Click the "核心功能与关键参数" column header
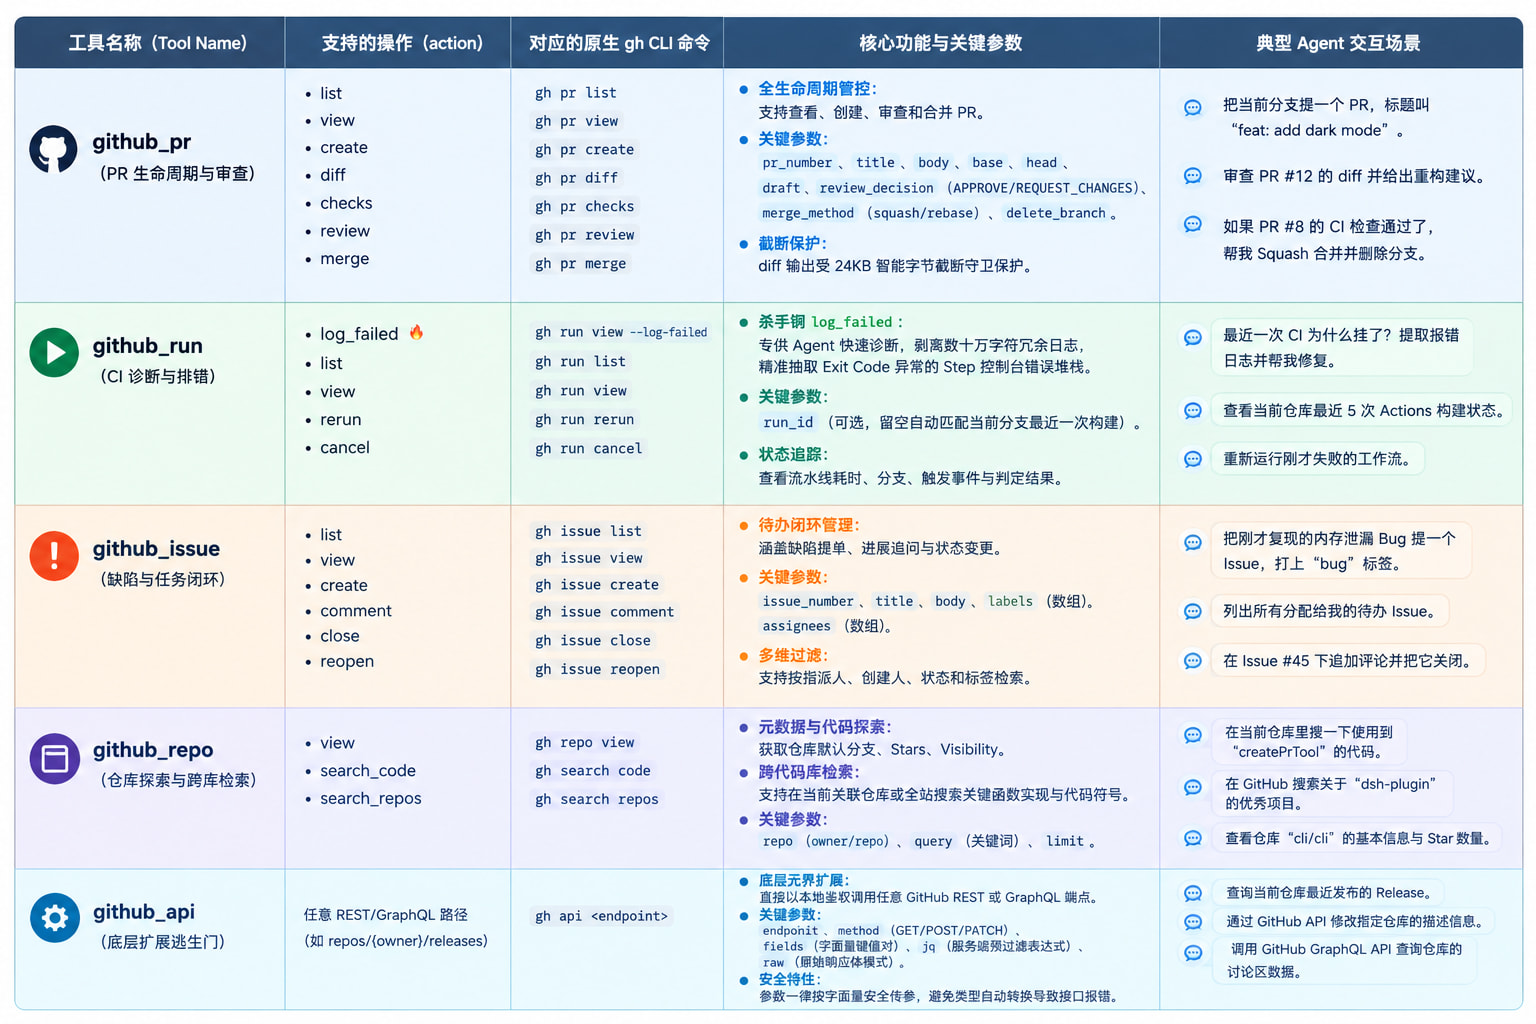Image resolution: width=1536 pixels, height=1024 pixels. click(x=940, y=43)
